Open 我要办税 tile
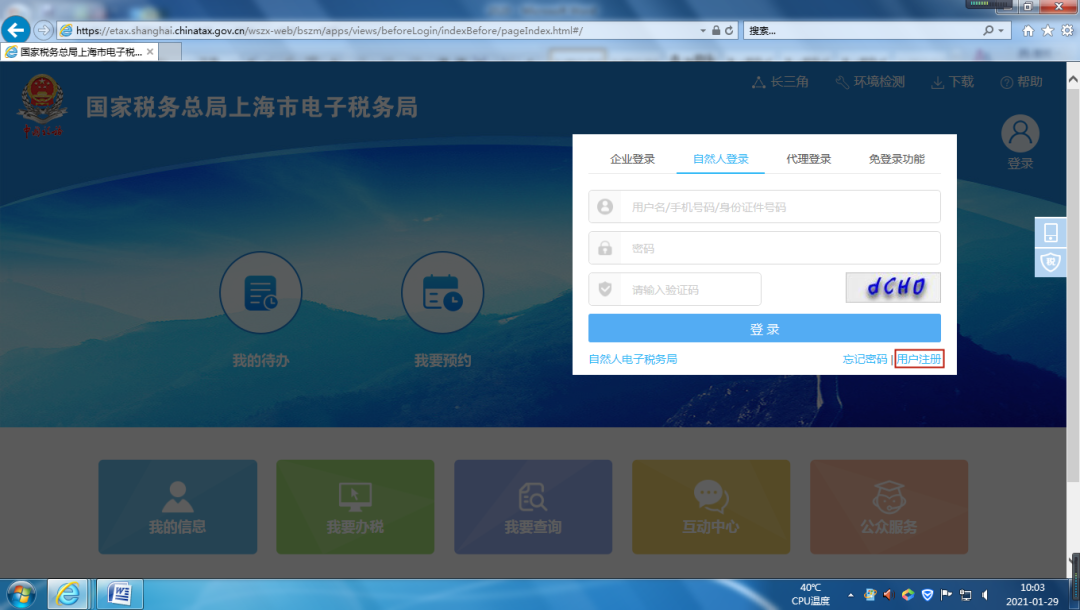This screenshot has height=610, width=1080. [355, 507]
